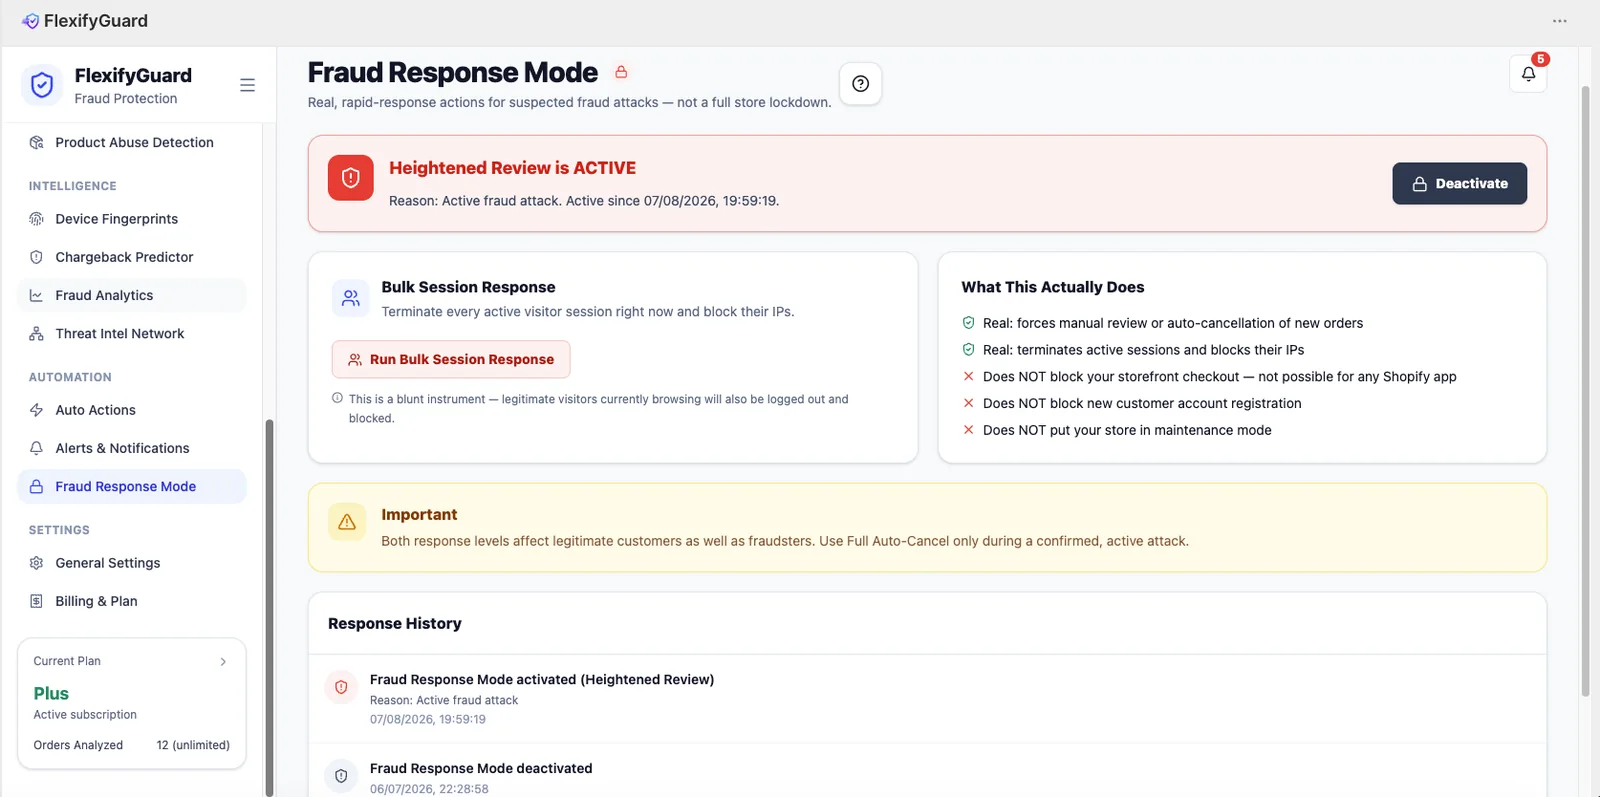1600x797 pixels.
Task: Deactivate Heightened Review mode
Action: [1459, 184]
